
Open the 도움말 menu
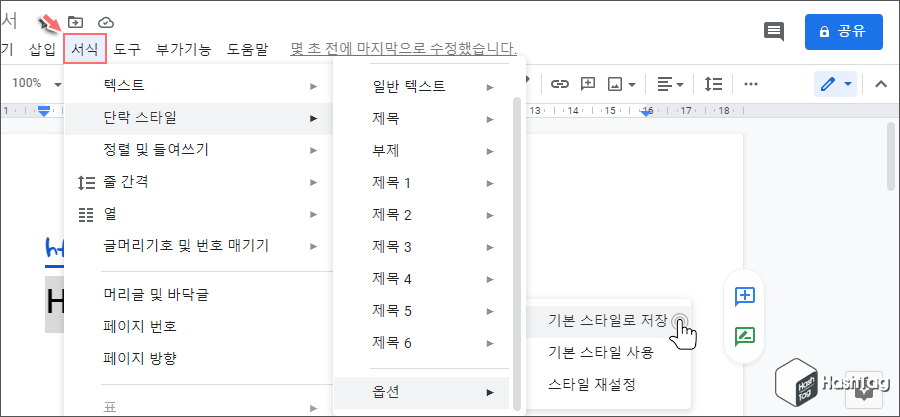pos(247,49)
